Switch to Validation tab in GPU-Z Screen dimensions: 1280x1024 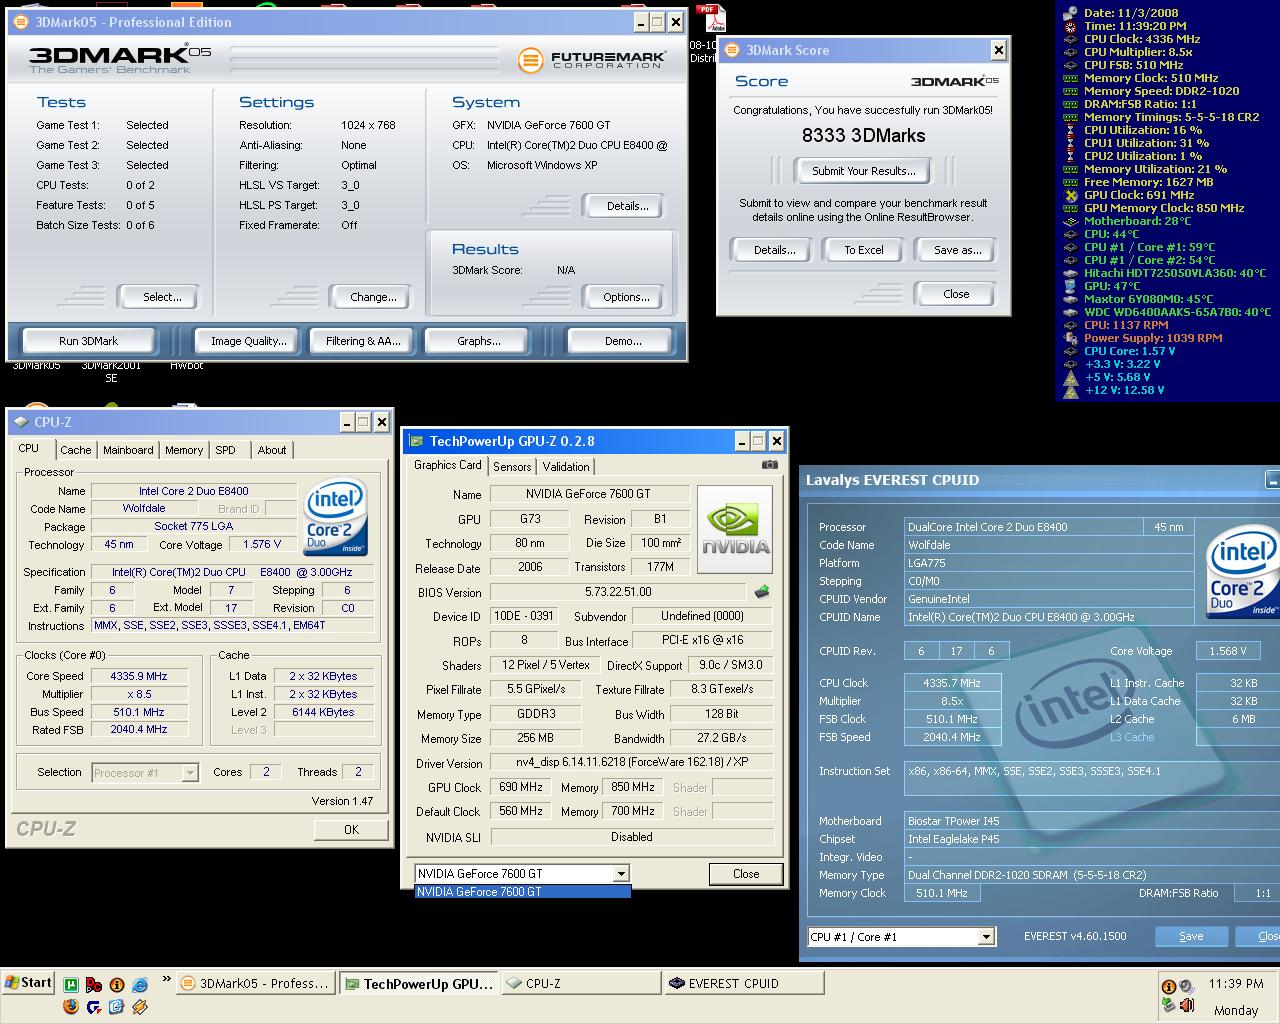coord(566,467)
